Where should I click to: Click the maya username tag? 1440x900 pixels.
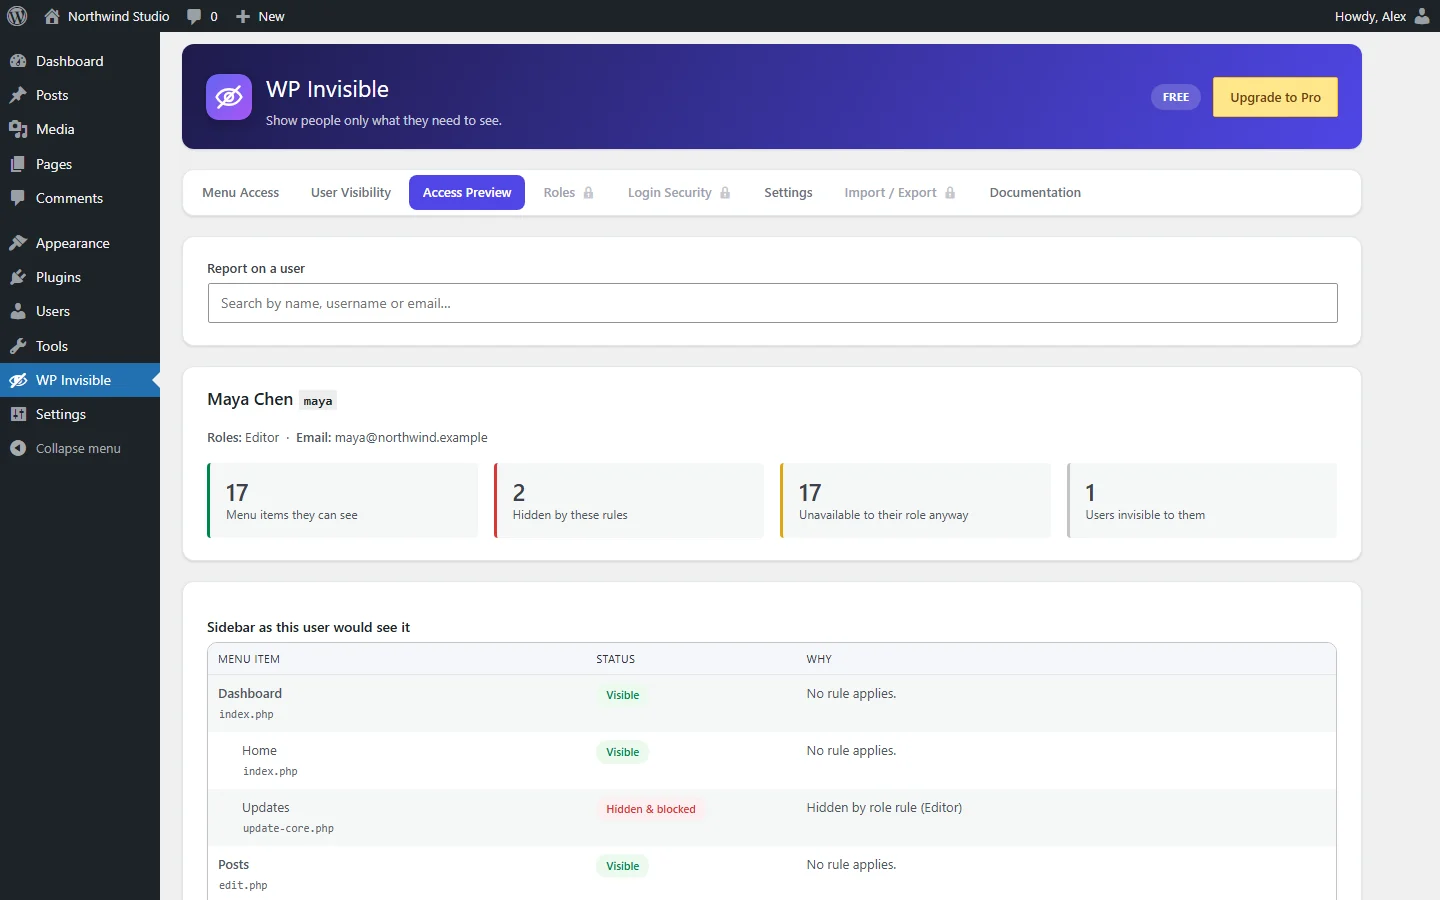coord(318,401)
